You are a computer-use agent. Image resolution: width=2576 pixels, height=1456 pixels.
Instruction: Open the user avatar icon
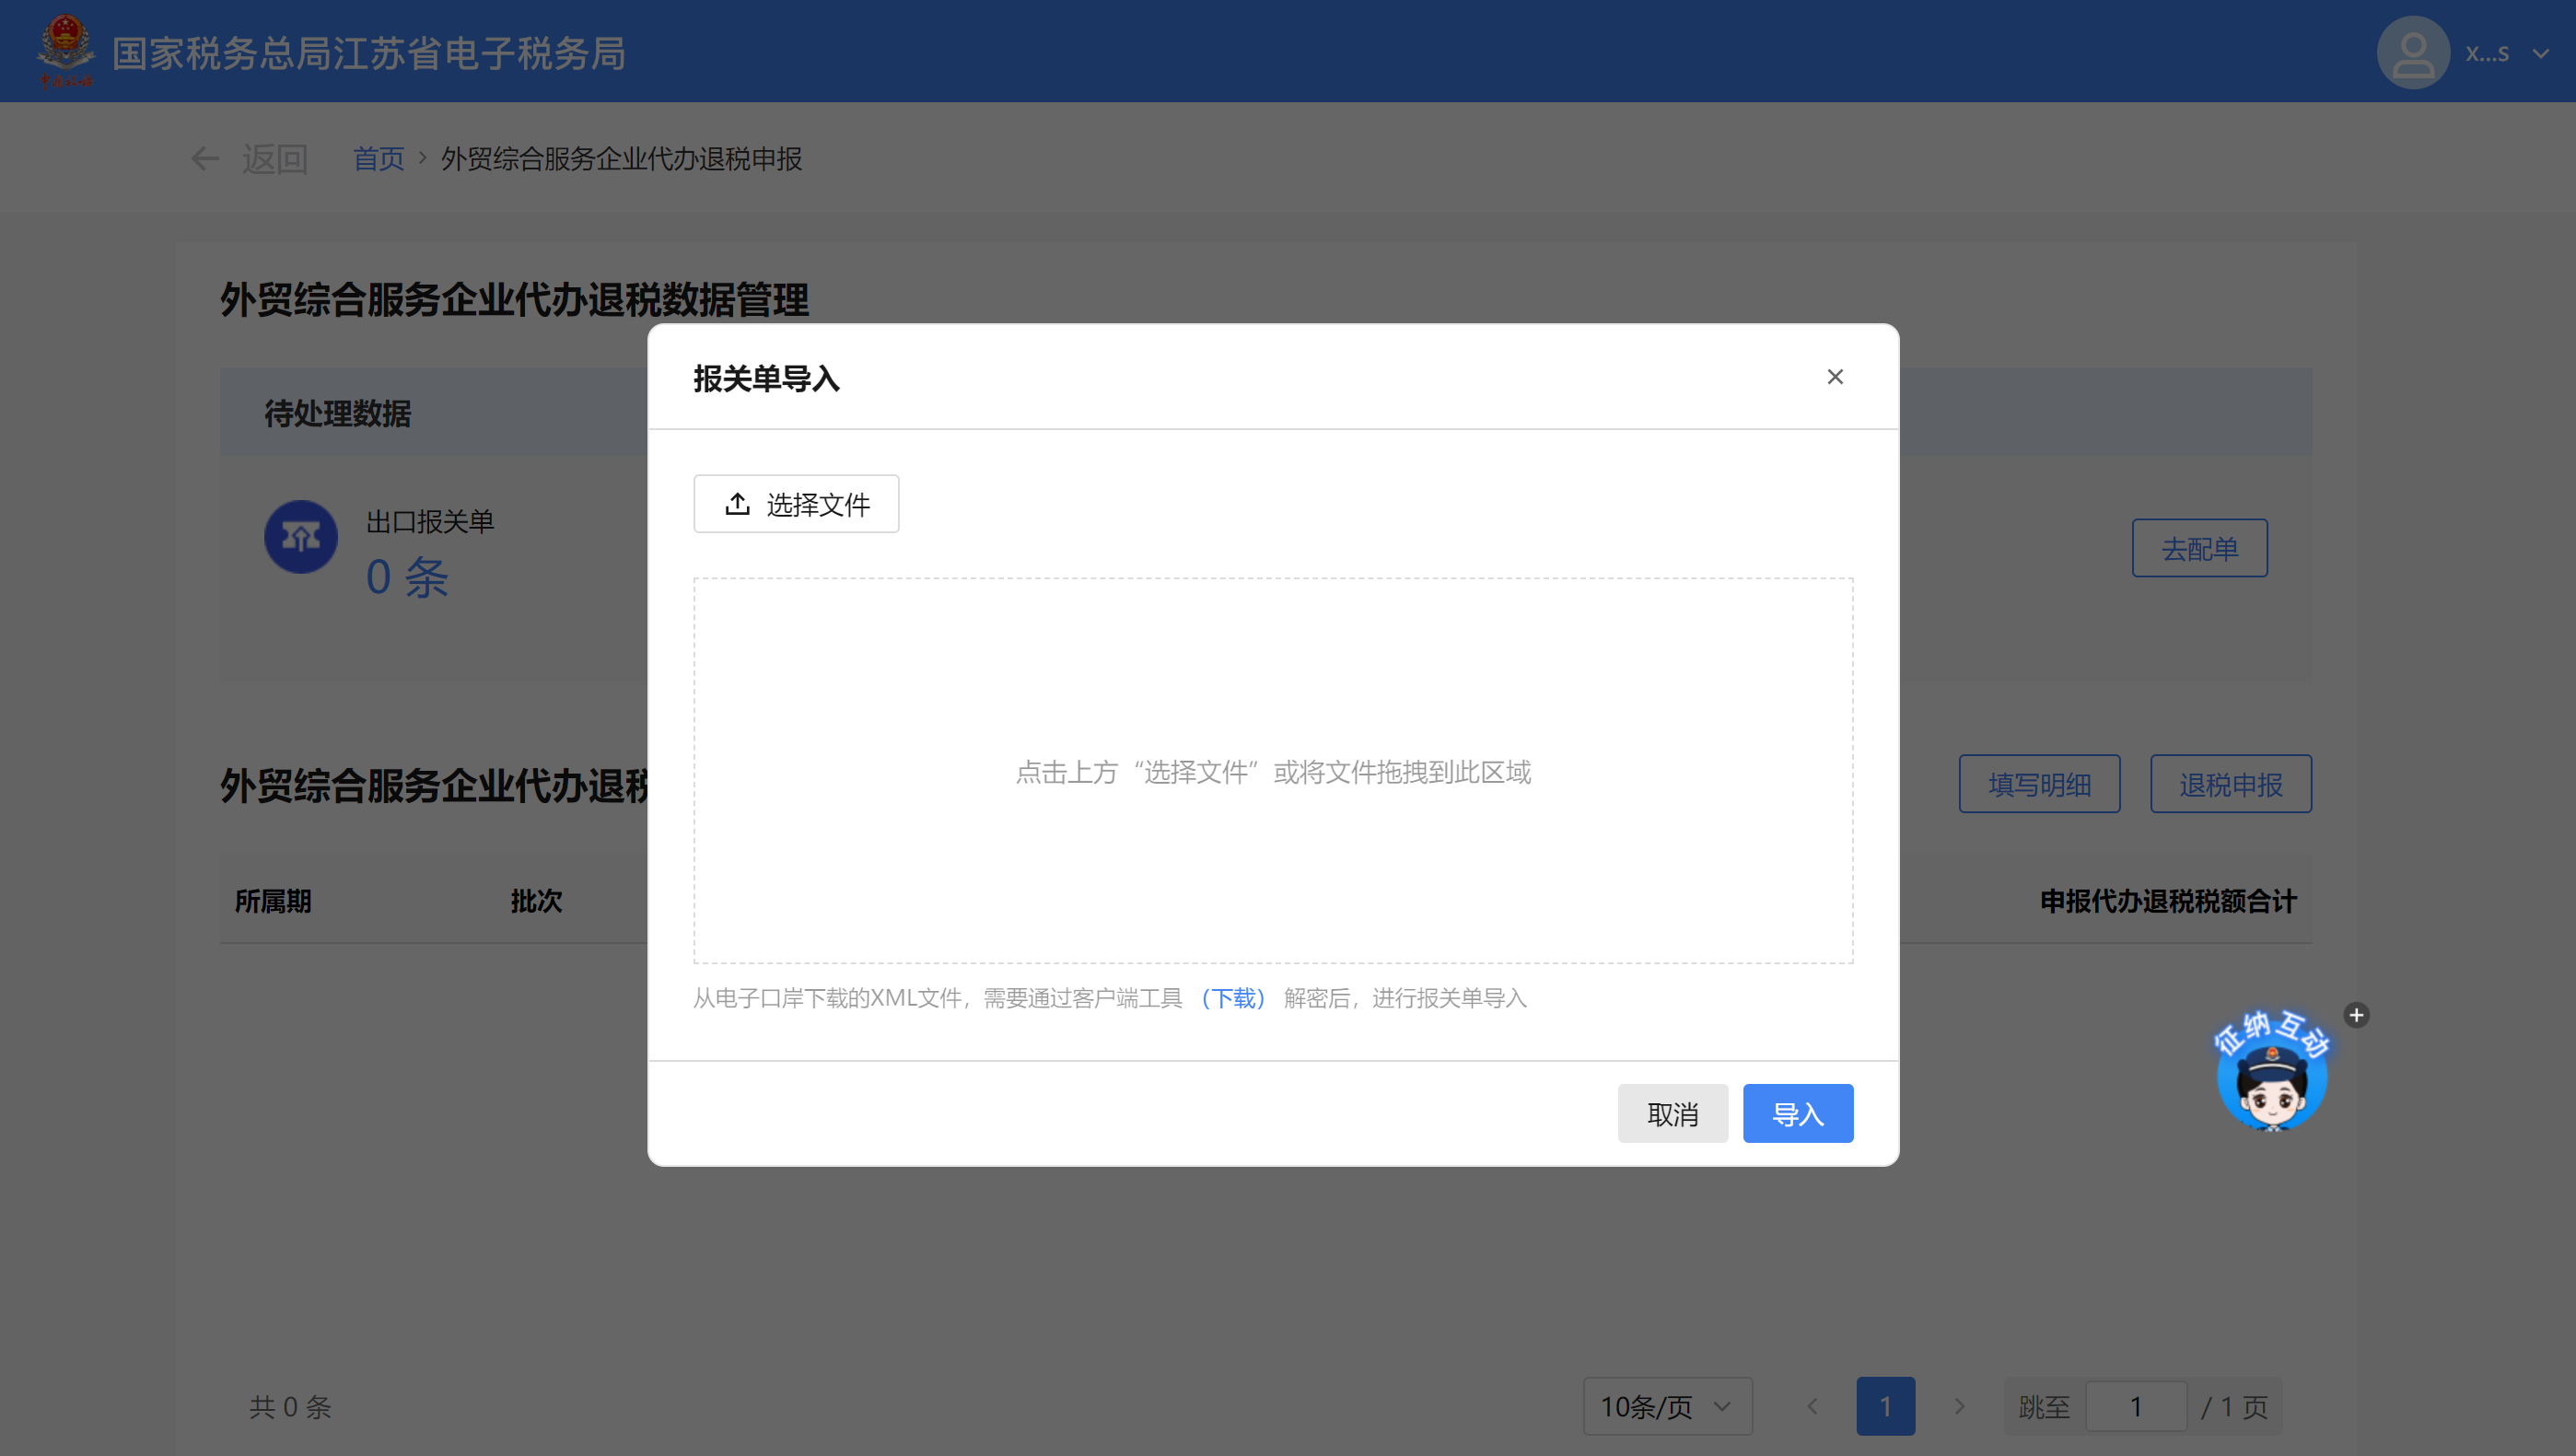click(2412, 53)
